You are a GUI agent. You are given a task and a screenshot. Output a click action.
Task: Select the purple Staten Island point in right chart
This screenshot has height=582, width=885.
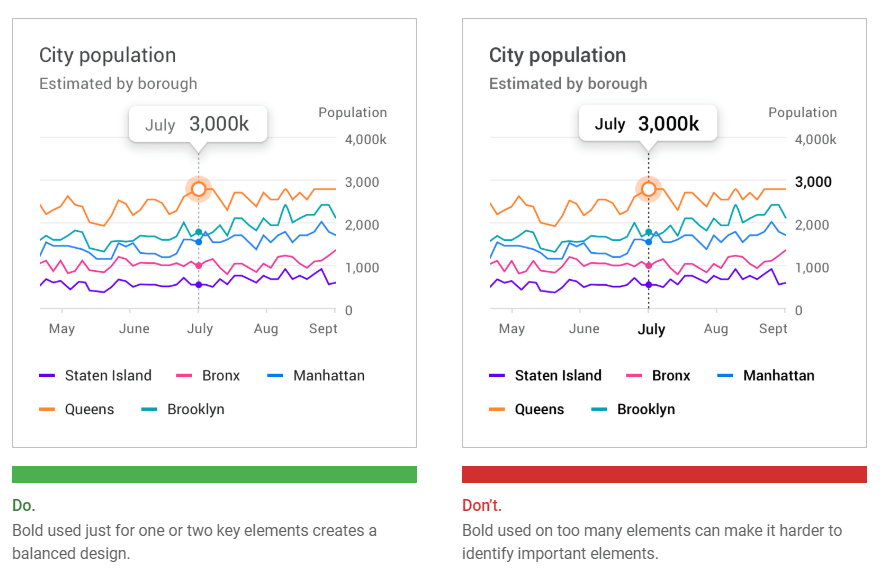648,285
